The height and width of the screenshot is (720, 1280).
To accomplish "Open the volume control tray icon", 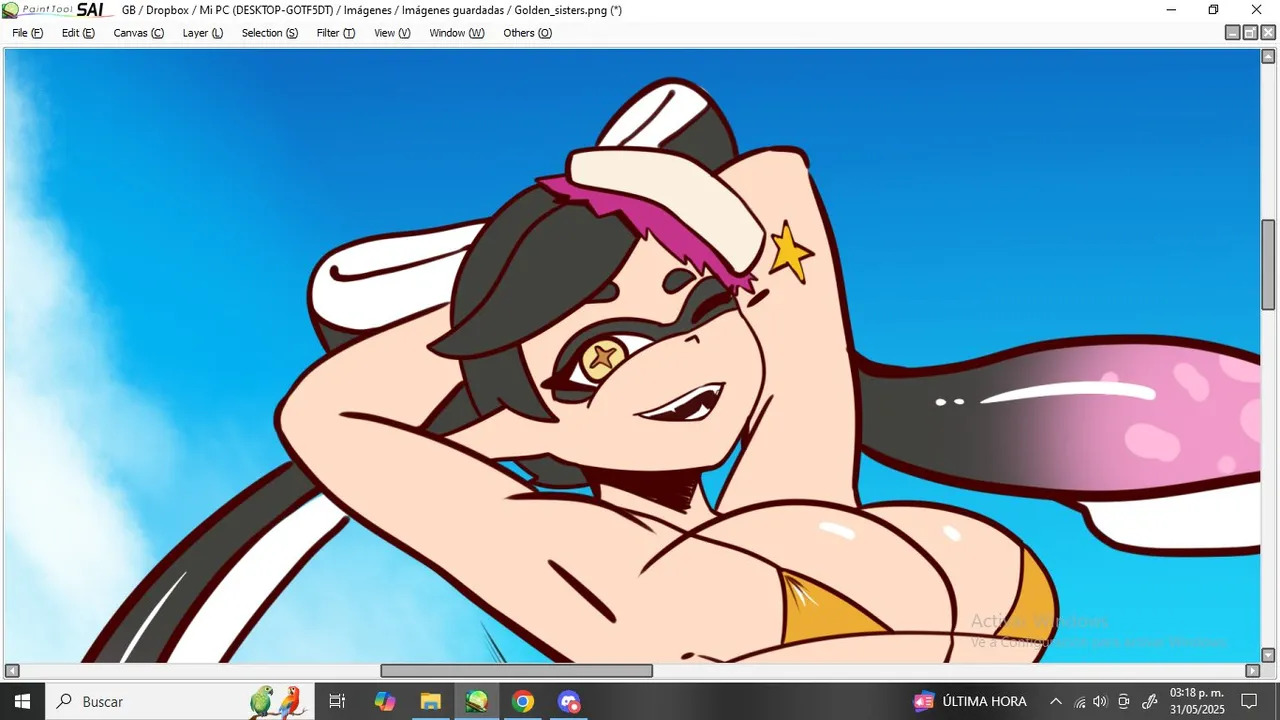I will (x=1101, y=701).
